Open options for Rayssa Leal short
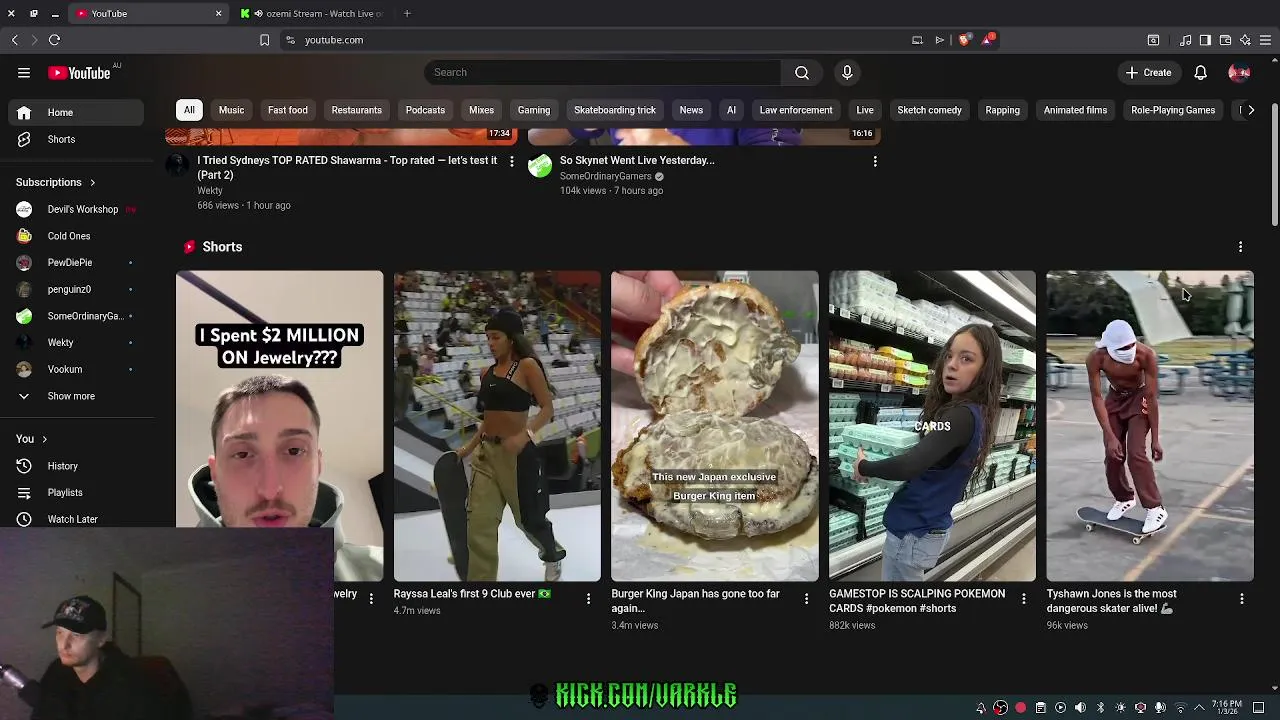This screenshot has width=1280, height=720. point(589,599)
